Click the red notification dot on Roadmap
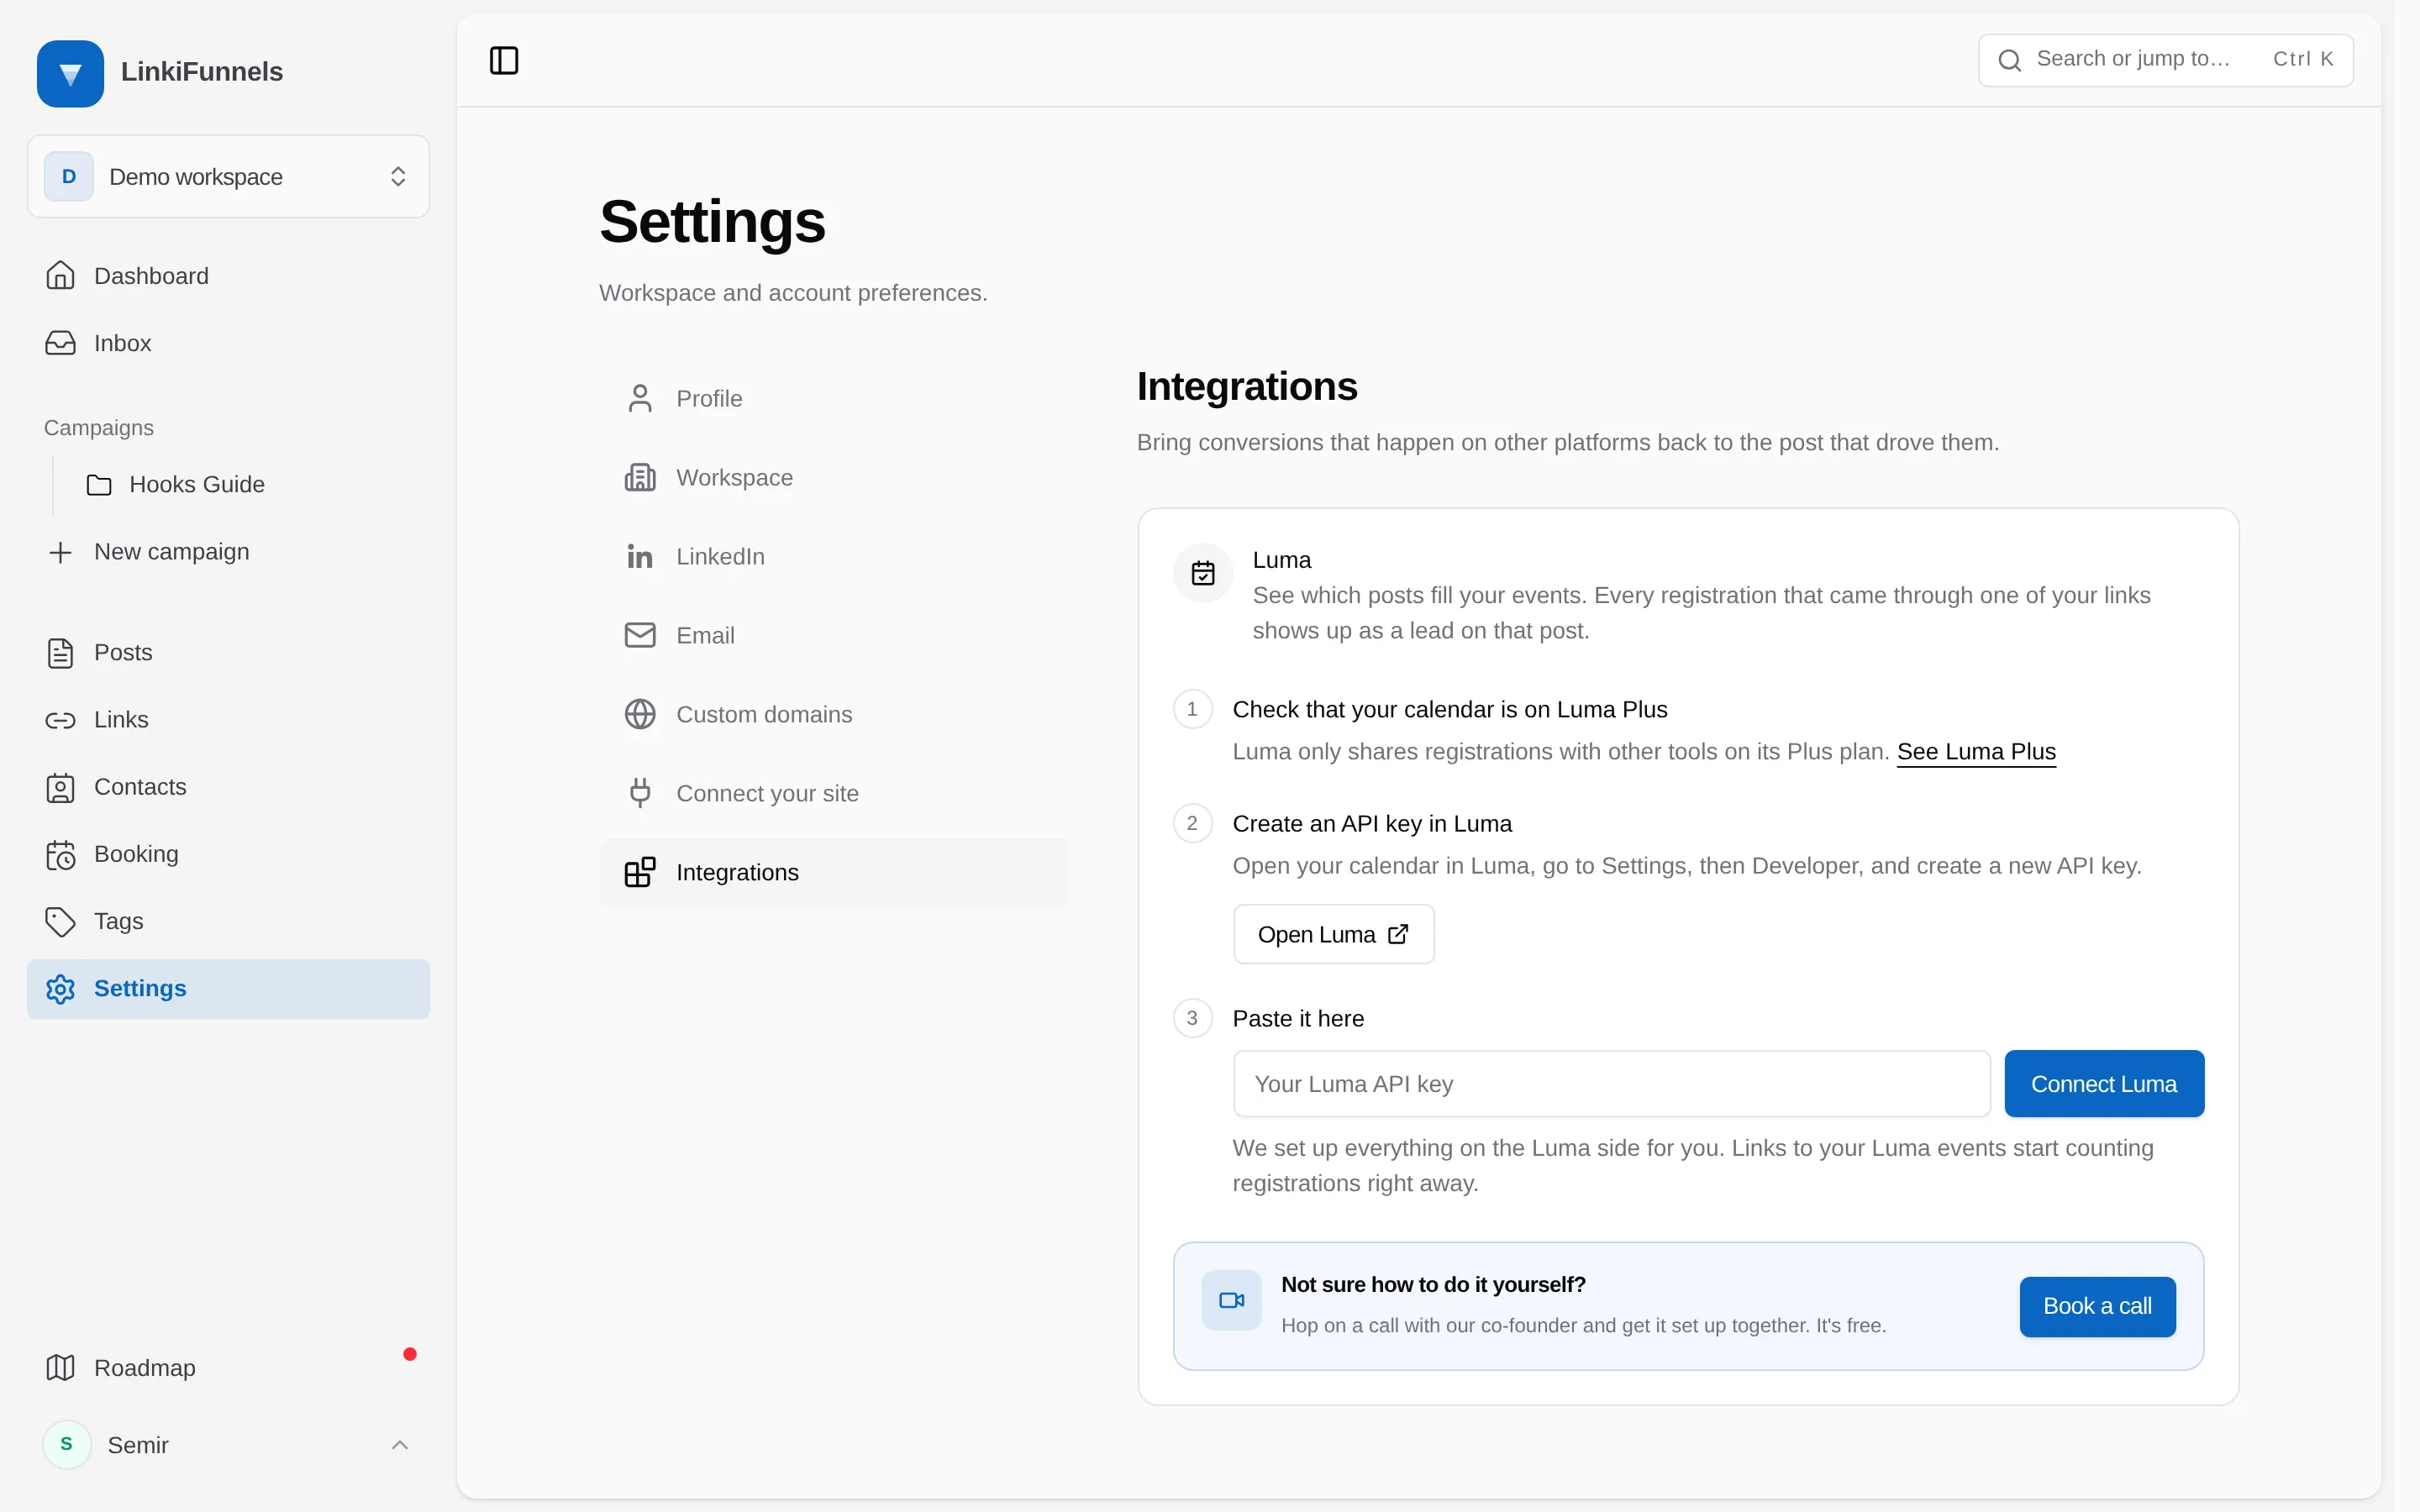The height and width of the screenshot is (1512, 2420). click(410, 1354)
